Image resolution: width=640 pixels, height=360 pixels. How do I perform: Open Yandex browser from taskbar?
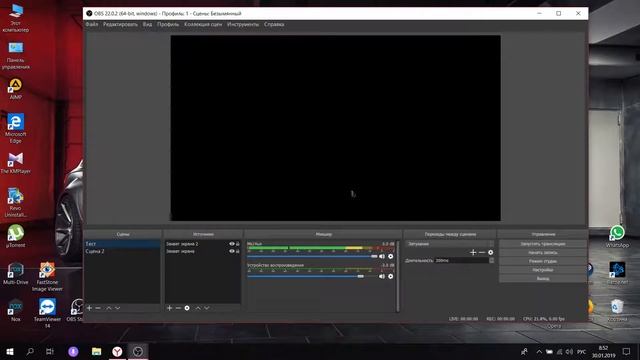click(x=117, y=351)
